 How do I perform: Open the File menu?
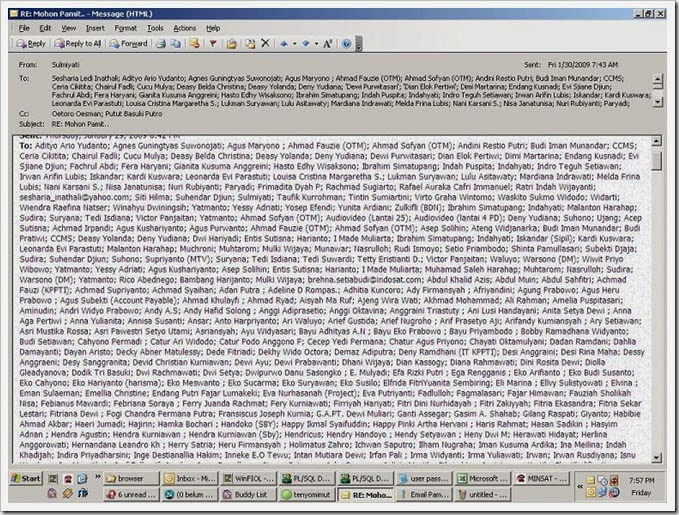(x=24, y=28)
